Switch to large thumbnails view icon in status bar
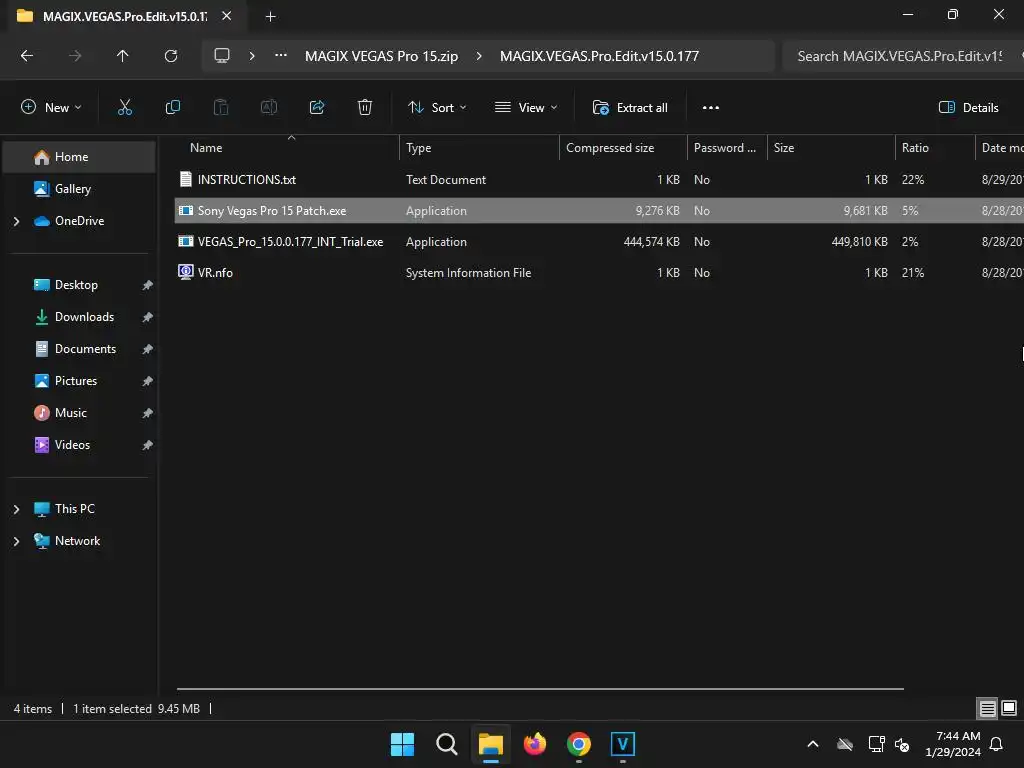 pos(1009,709)
